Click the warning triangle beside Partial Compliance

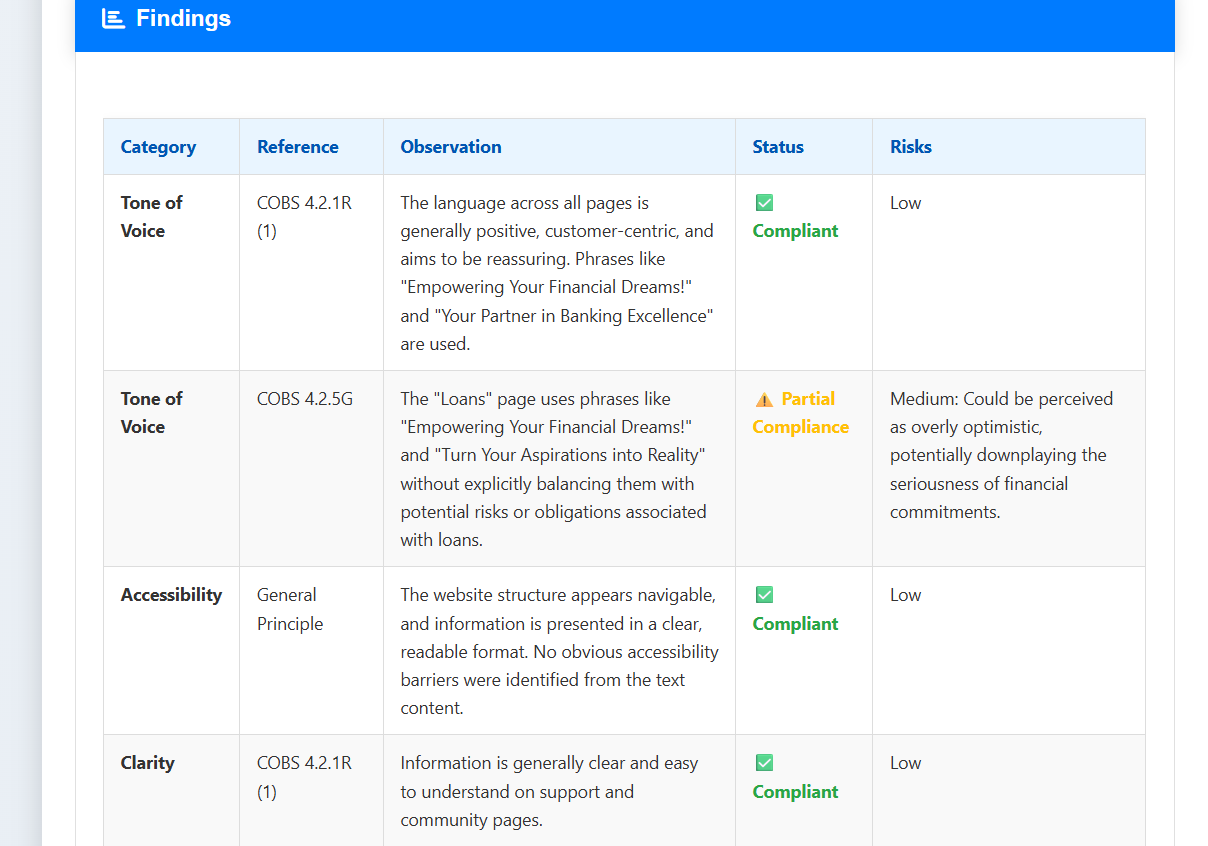pos(764,399)
